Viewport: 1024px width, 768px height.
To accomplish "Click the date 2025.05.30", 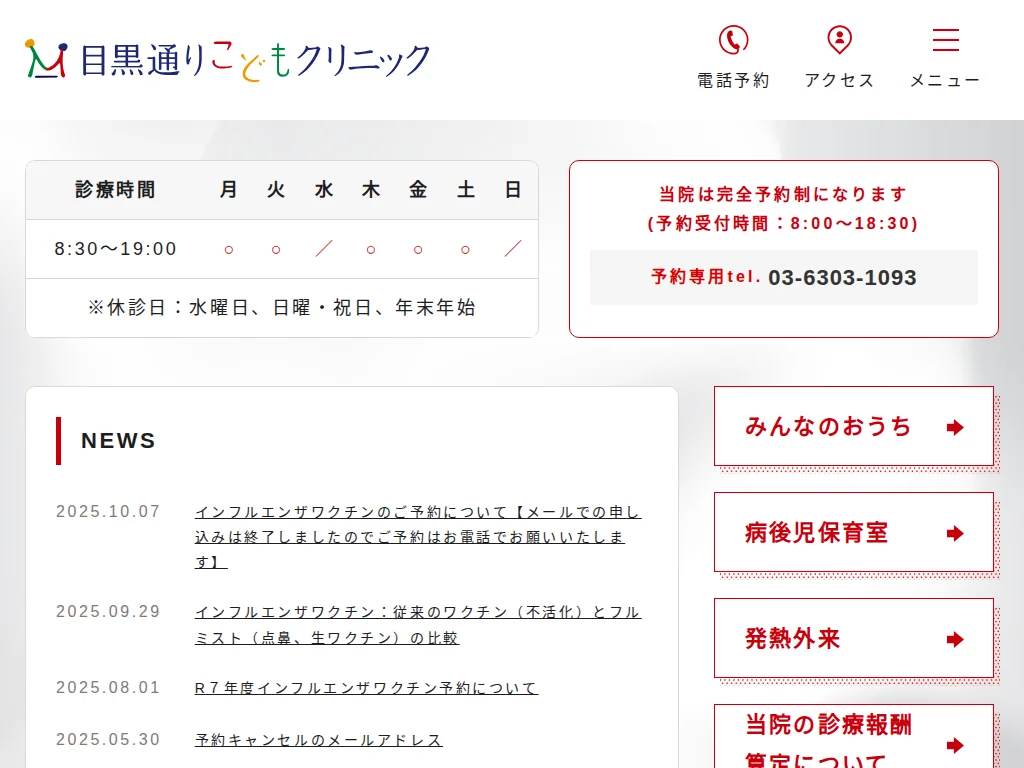I will pos(108,739).
